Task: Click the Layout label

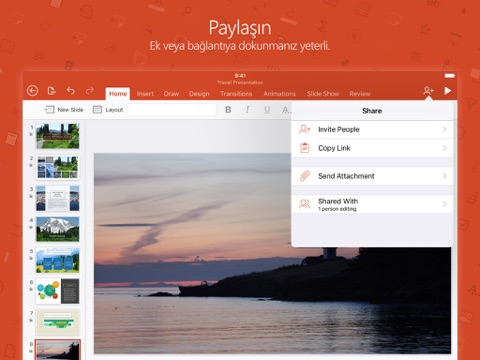Action: pos(114,110)
